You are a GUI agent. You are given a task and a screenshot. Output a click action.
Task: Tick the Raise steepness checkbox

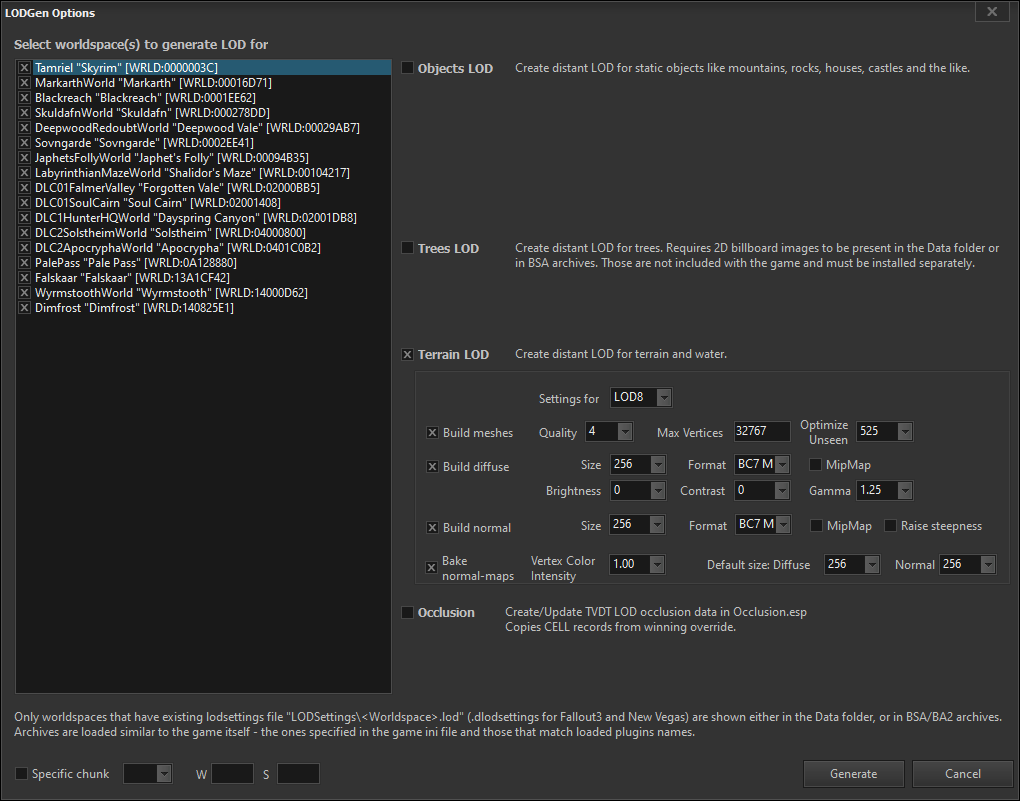[x=891, y=526]
